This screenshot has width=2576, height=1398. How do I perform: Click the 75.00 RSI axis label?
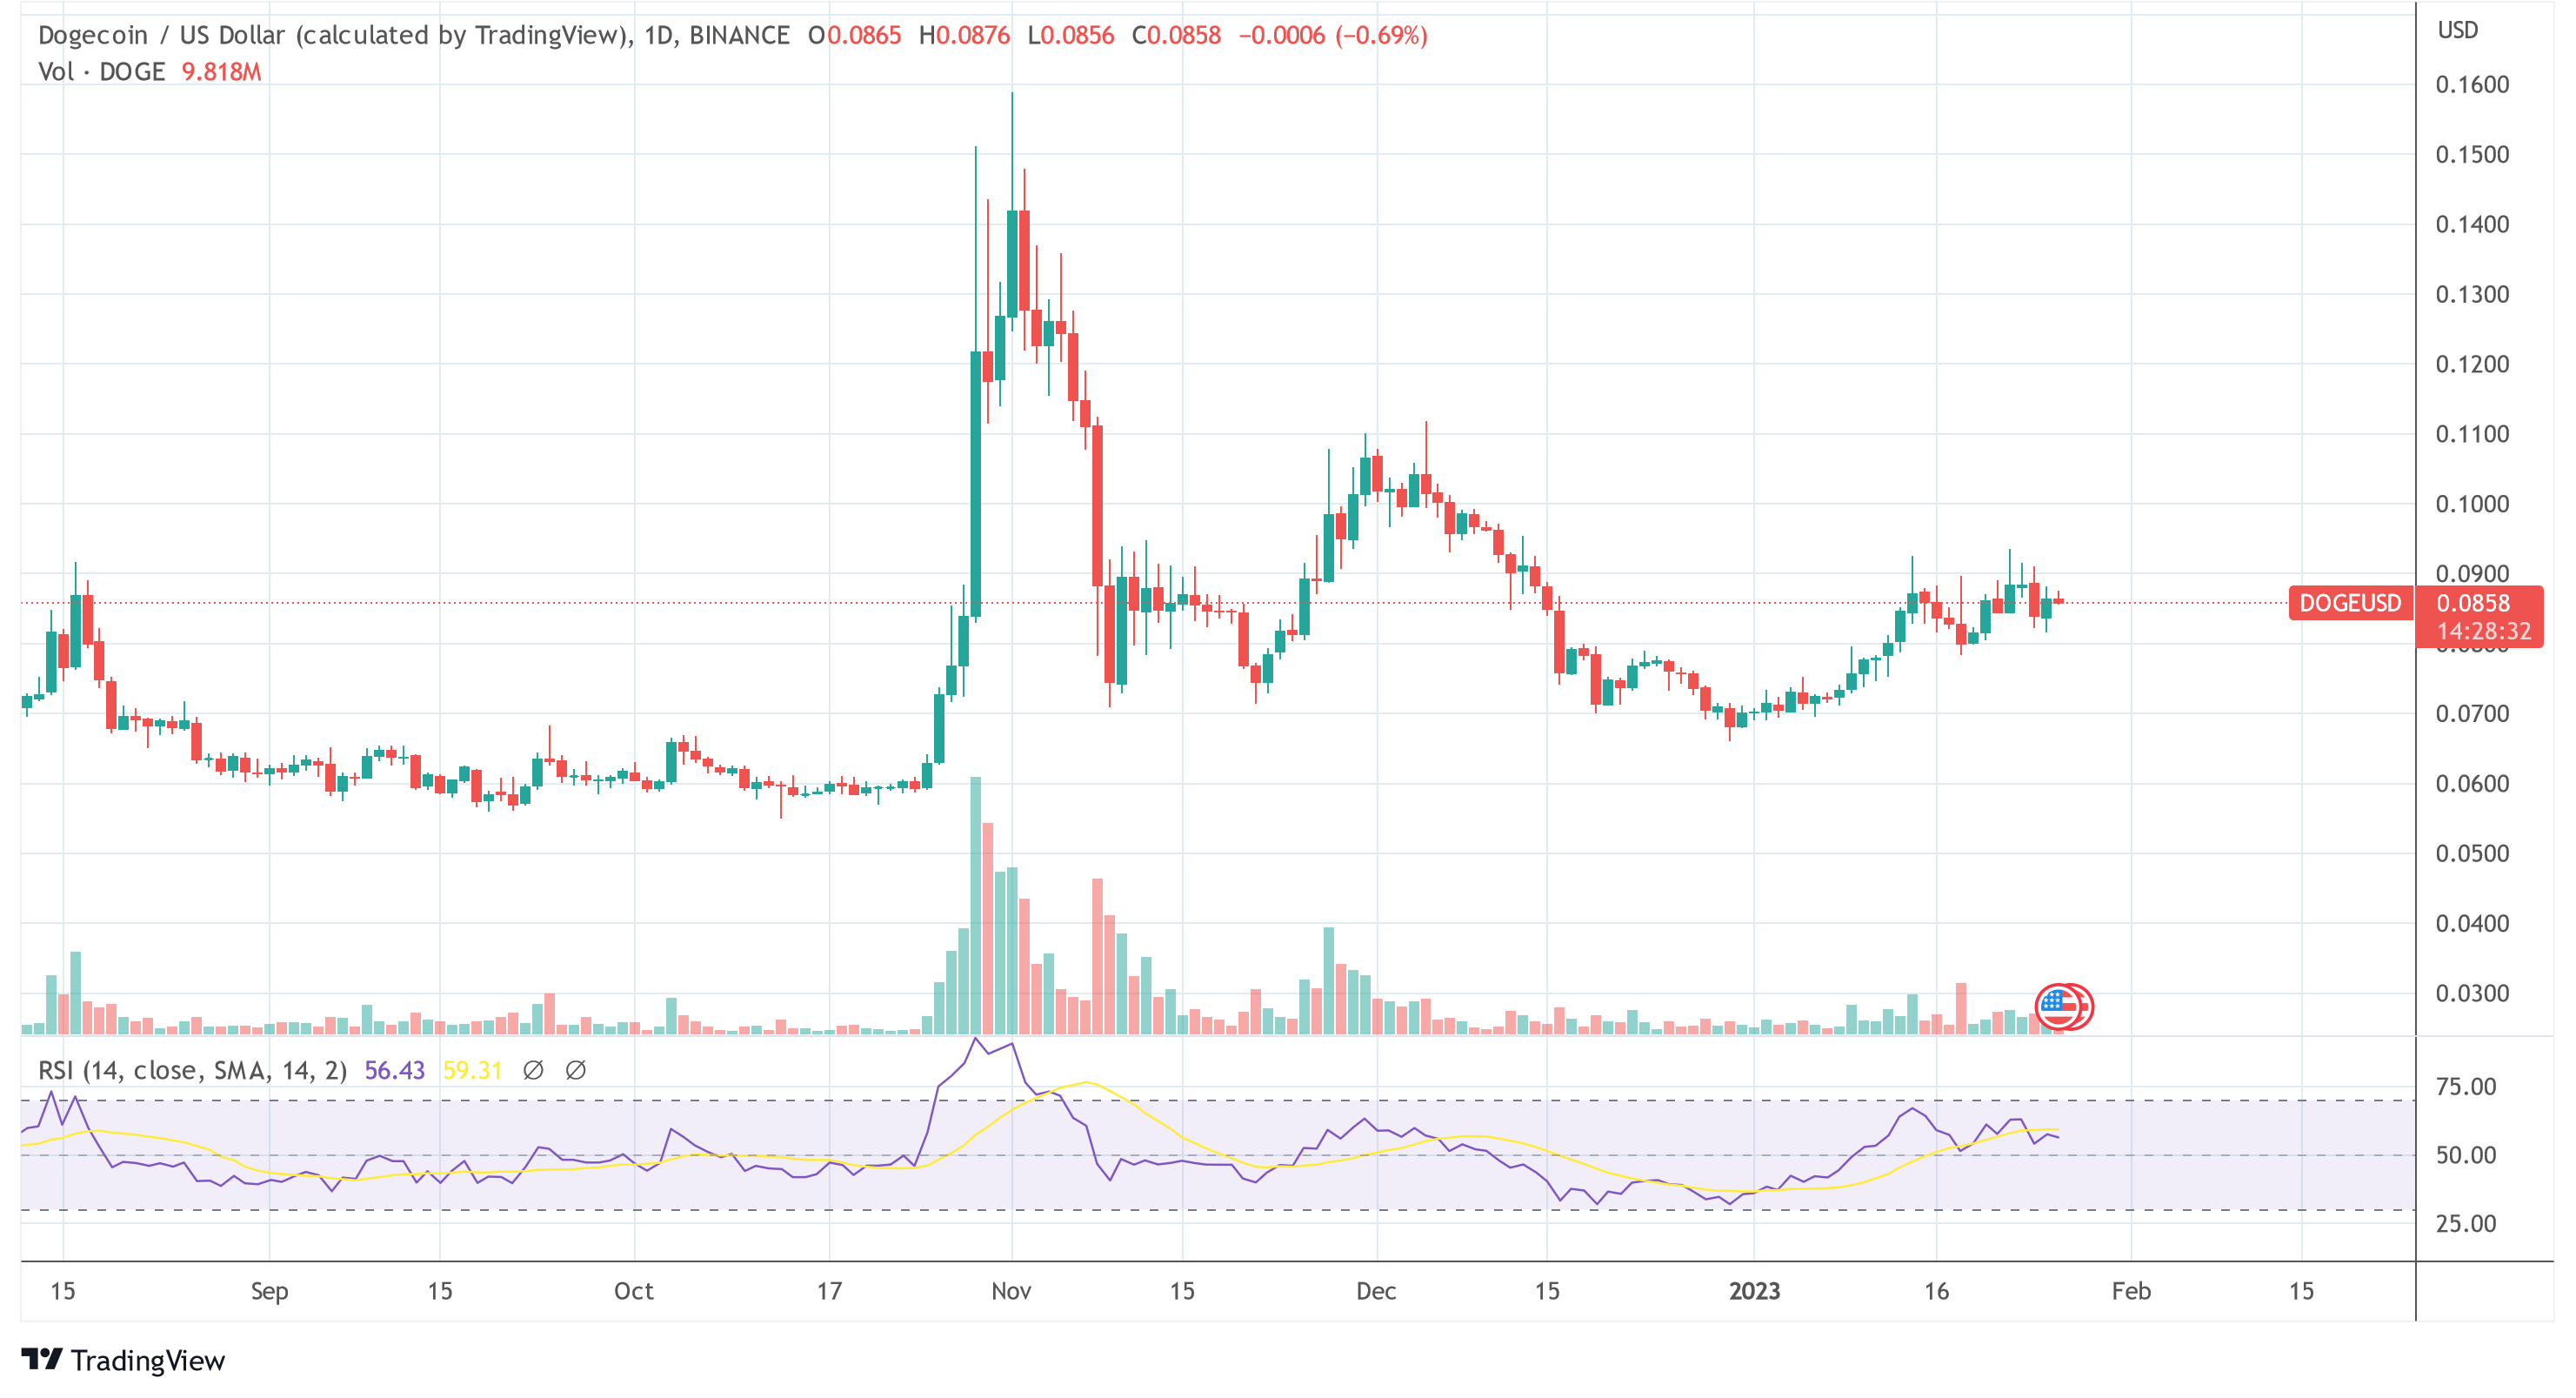(2466, 1087)
